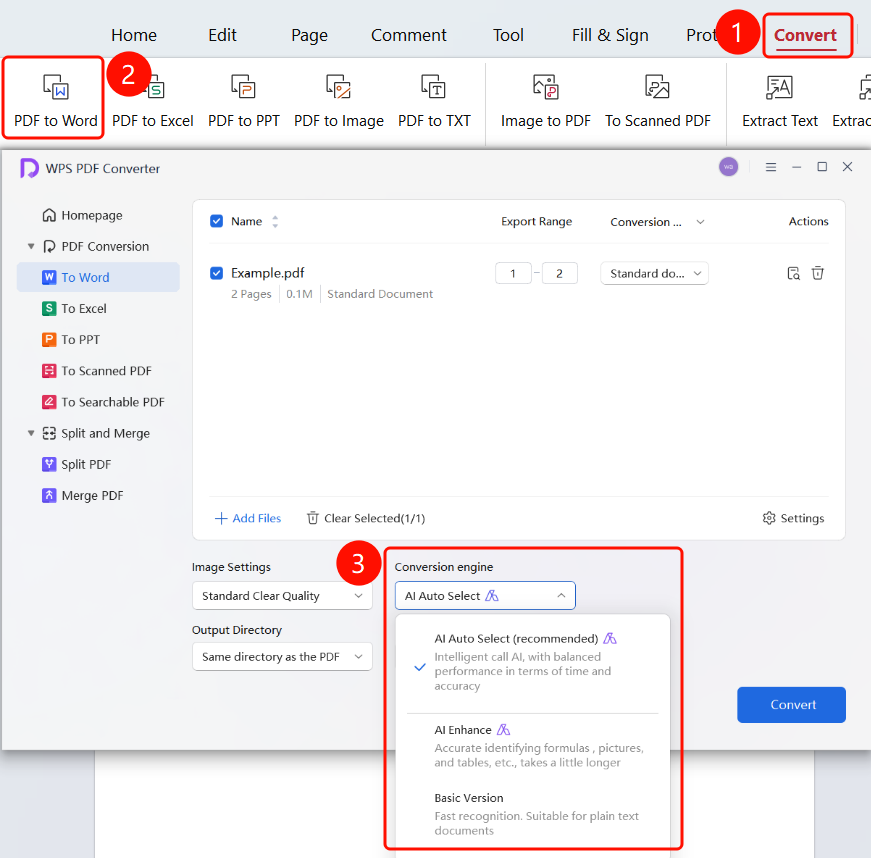Open the Standard document type dropdown
Screen dimensions: 871x858
(x=654, y=273)
